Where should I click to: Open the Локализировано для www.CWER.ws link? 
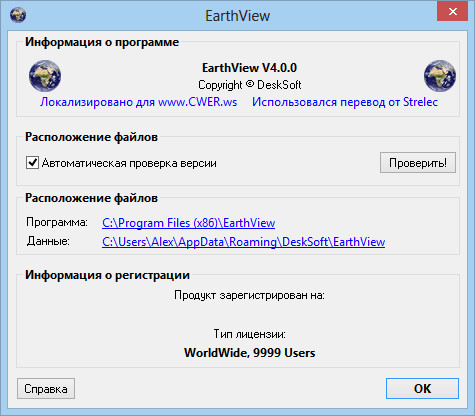click(139, 102)
